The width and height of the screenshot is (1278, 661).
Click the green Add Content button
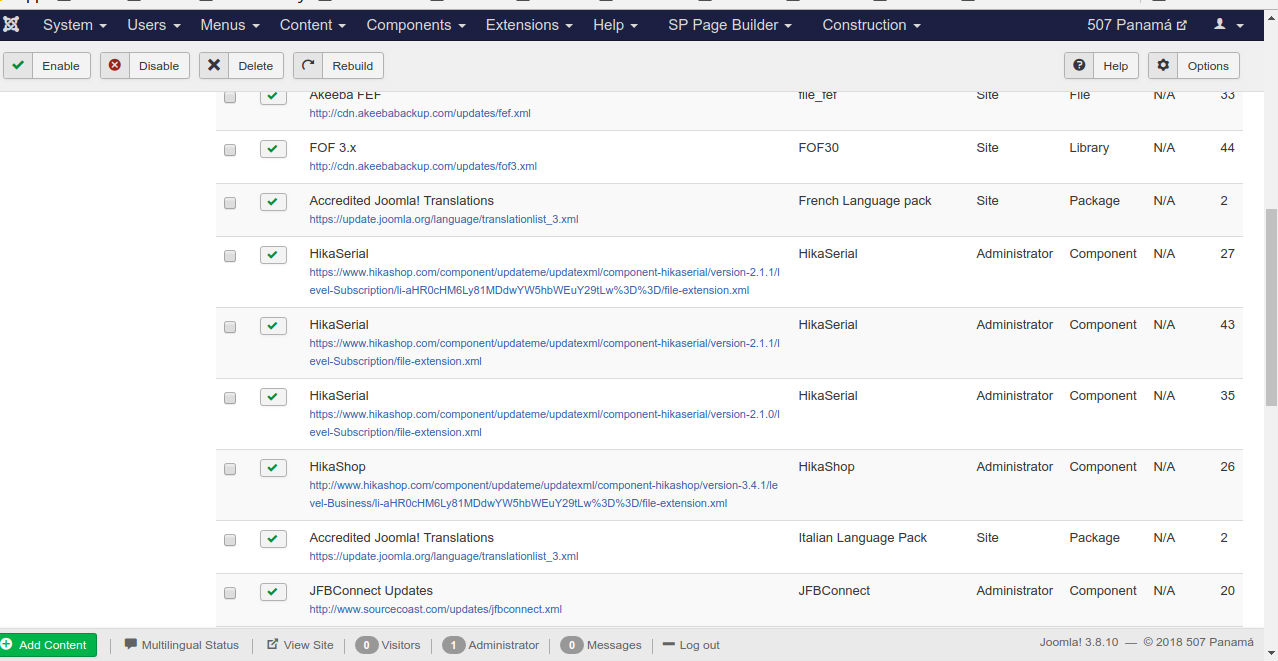pyautogui.click(x=48, y=645)
